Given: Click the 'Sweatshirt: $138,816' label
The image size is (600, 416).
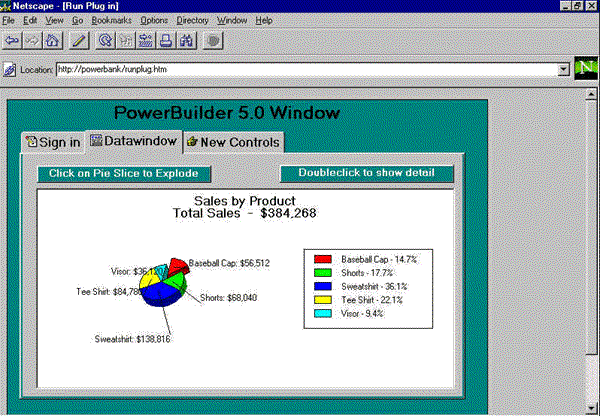Looking at the screenshot, I should pos(132,339).
